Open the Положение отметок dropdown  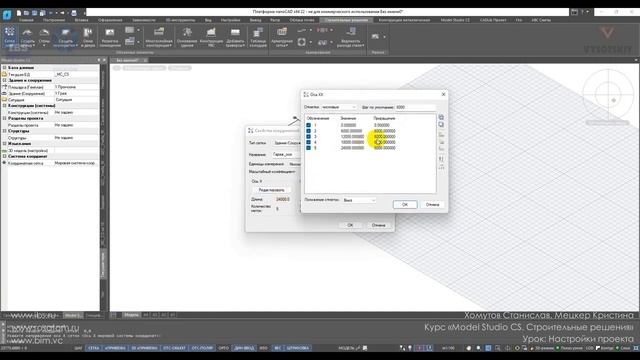tap(359, 200)
